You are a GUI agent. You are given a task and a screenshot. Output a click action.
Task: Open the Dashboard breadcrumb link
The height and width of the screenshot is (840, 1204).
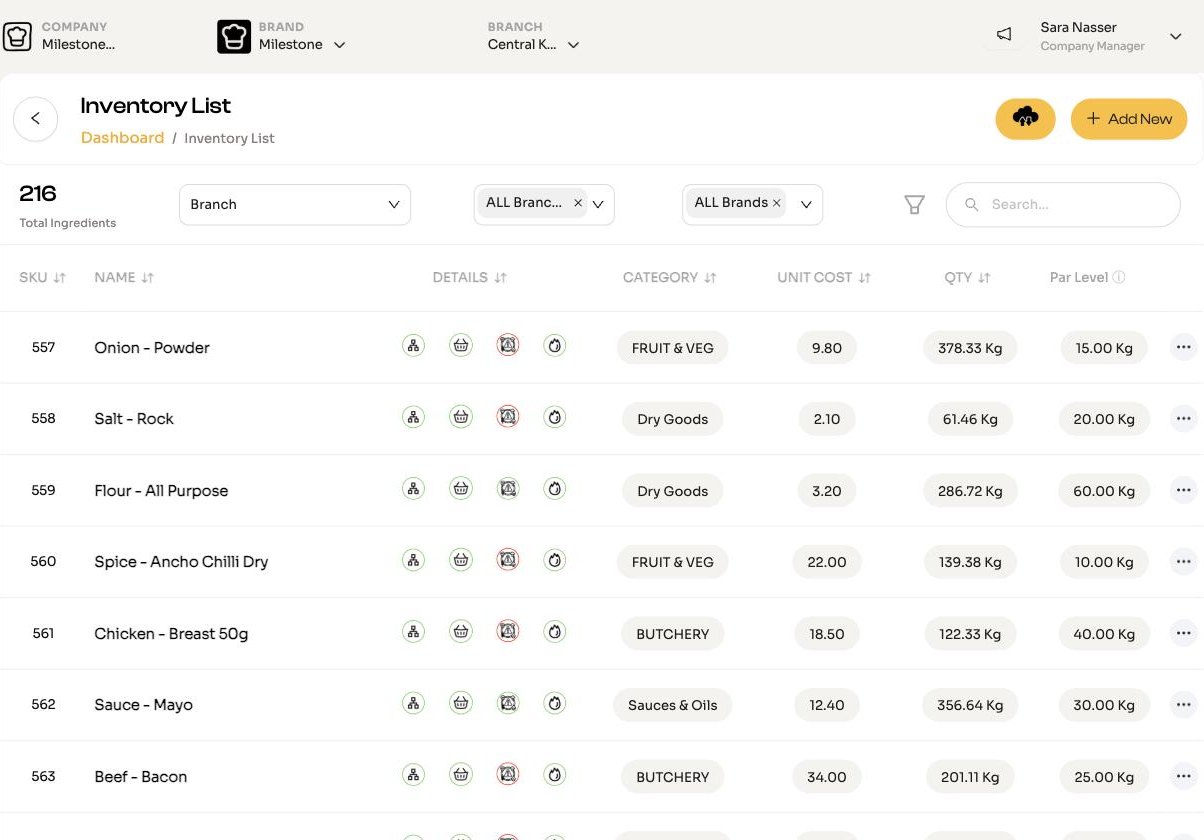pyautogui.click(x=122, y=138)
